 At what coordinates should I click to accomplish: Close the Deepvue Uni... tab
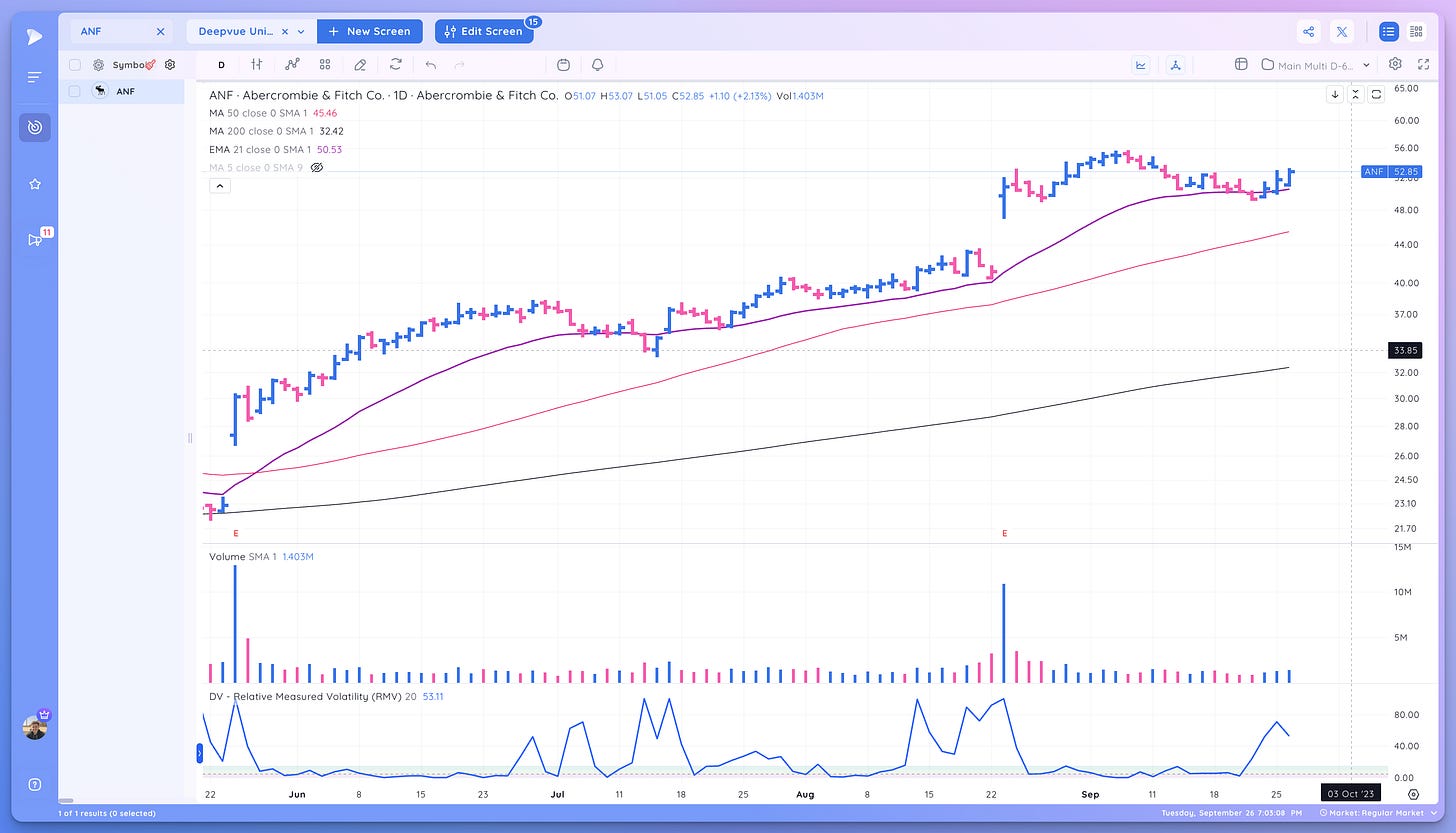[284, 32]
